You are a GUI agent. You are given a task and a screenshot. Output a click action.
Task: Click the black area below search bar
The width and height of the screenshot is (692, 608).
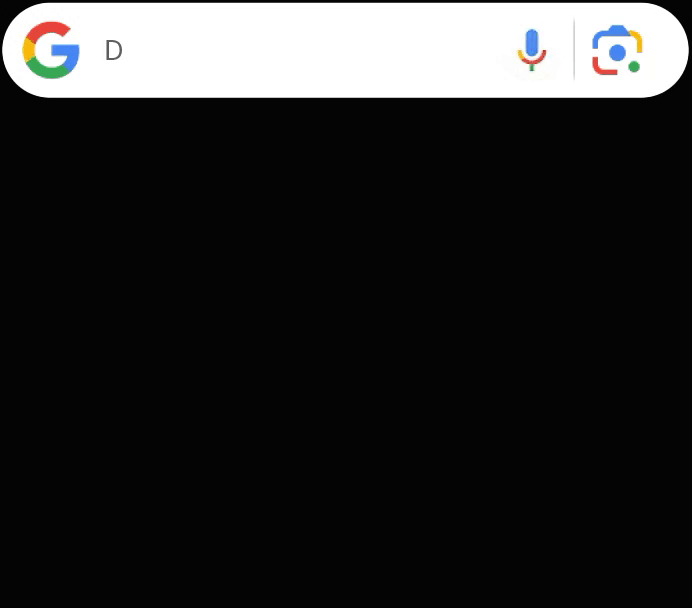coord(346,353)
